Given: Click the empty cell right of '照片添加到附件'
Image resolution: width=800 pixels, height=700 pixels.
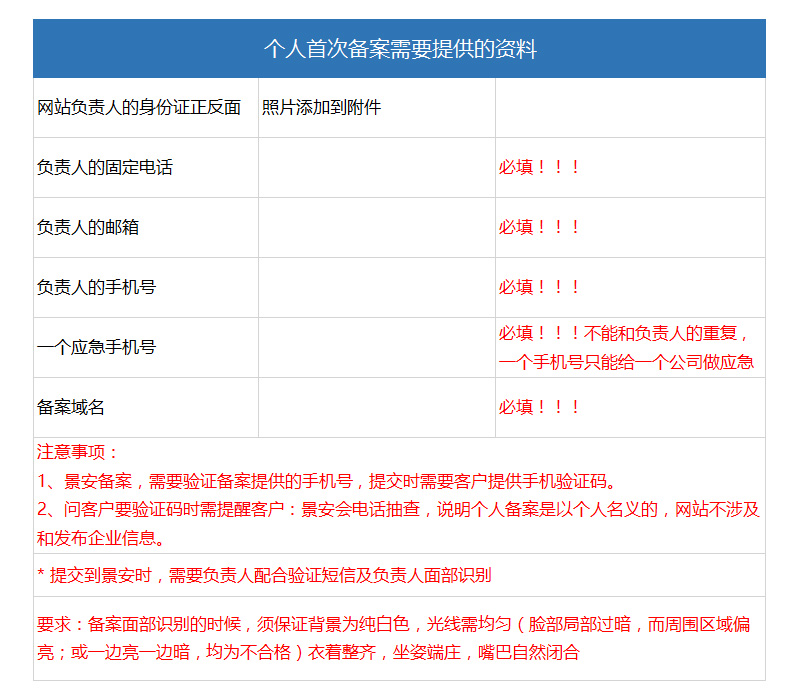Looking at the screenshot, I should [x=630, y=108].
